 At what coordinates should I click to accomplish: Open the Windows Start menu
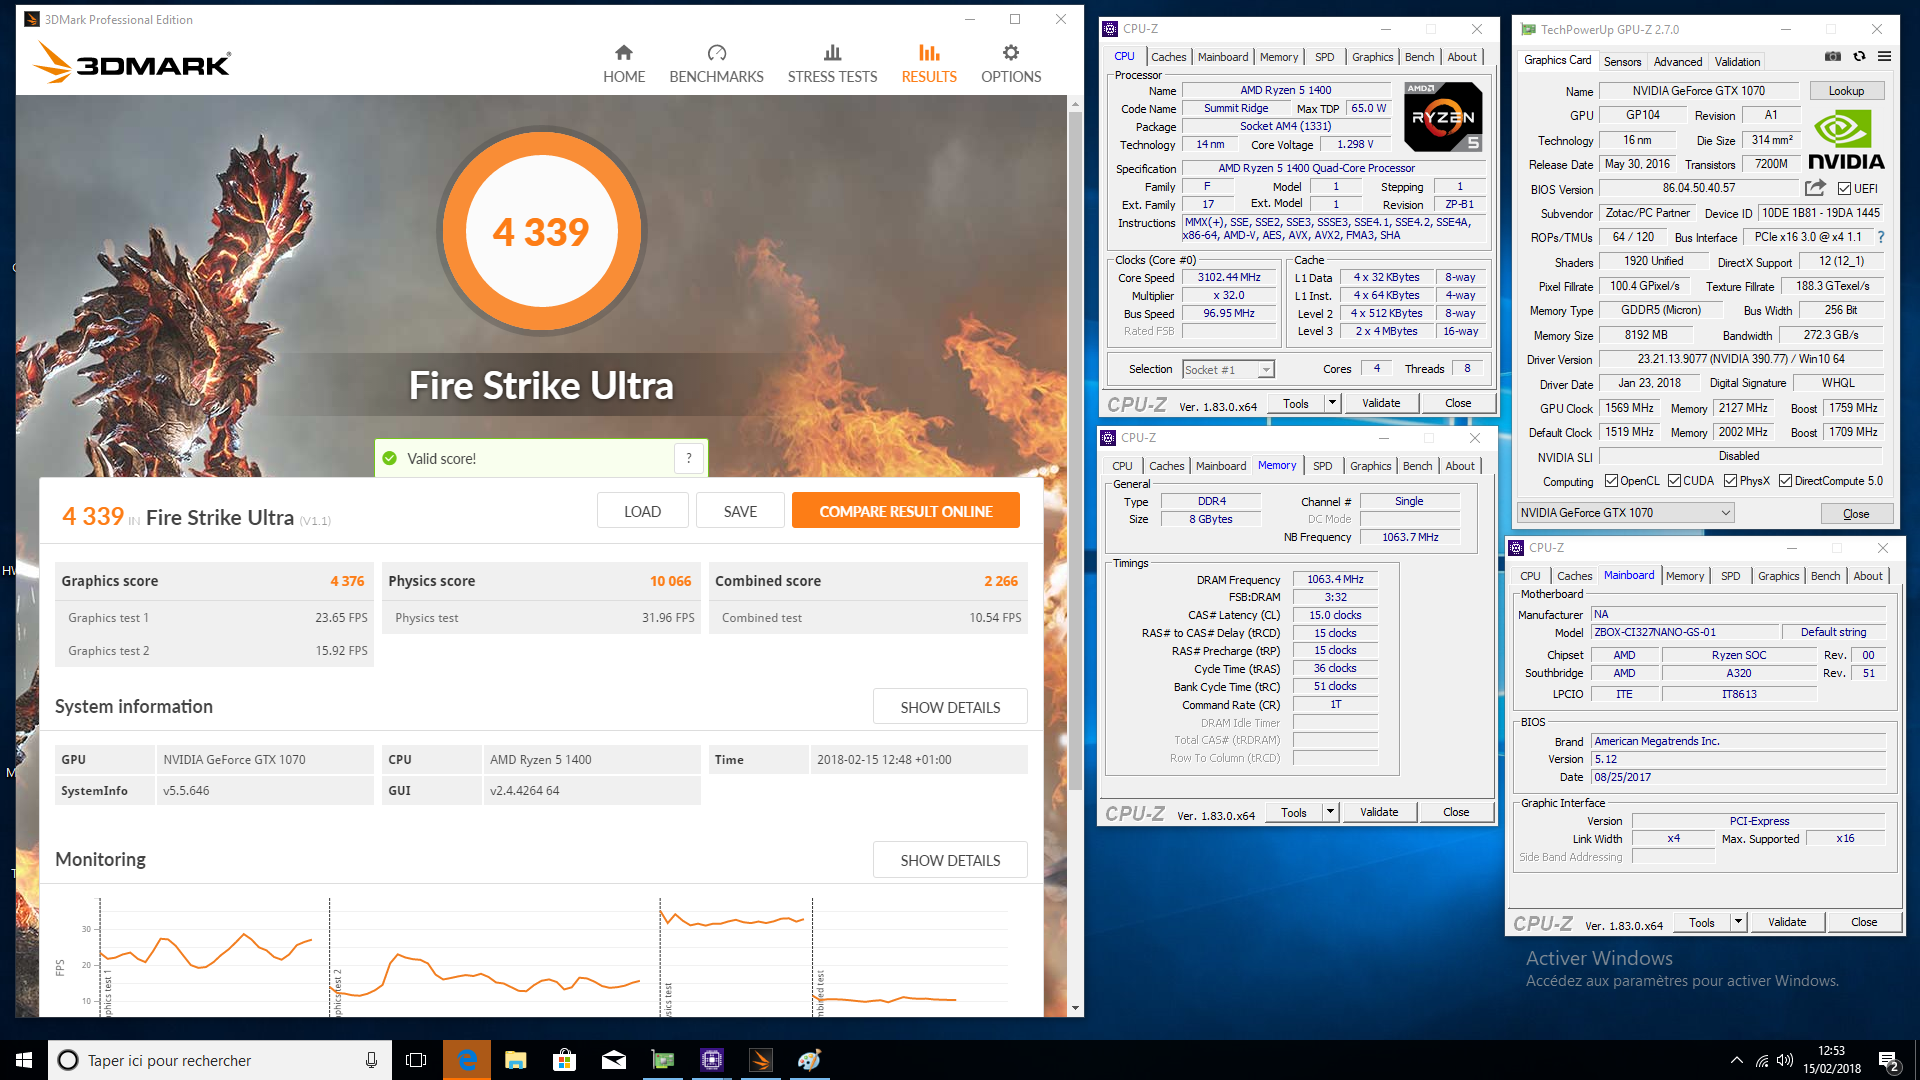point(24,1060)
